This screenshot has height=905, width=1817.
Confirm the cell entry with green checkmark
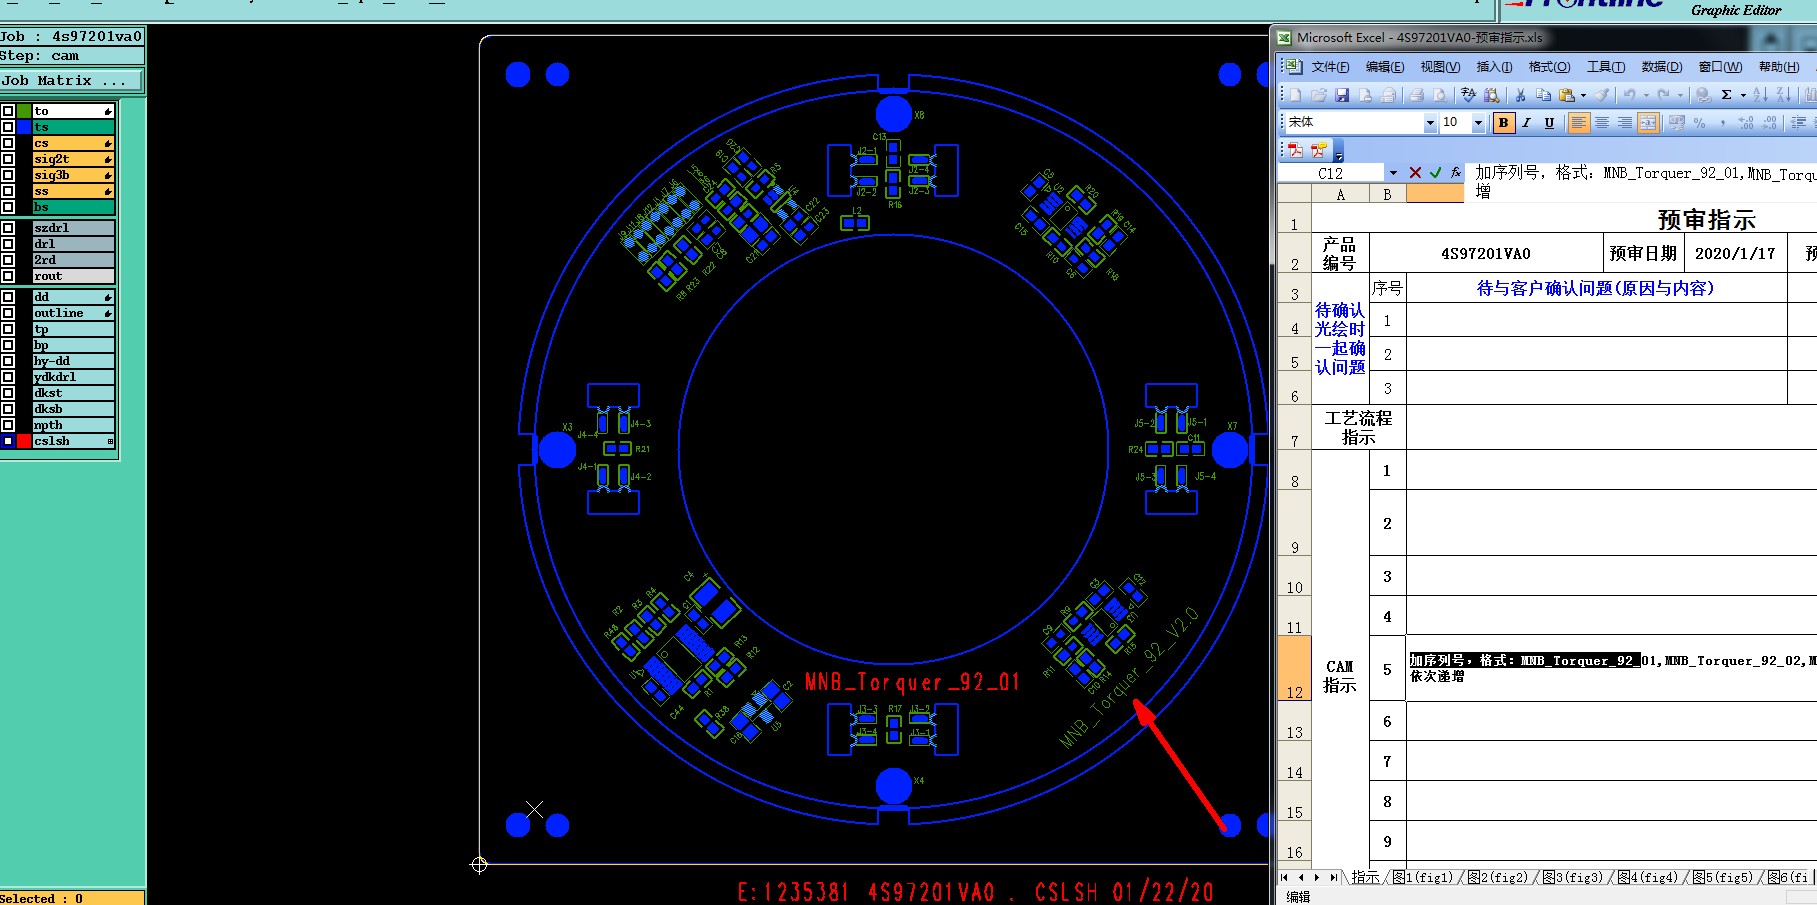pos(1435,173)
